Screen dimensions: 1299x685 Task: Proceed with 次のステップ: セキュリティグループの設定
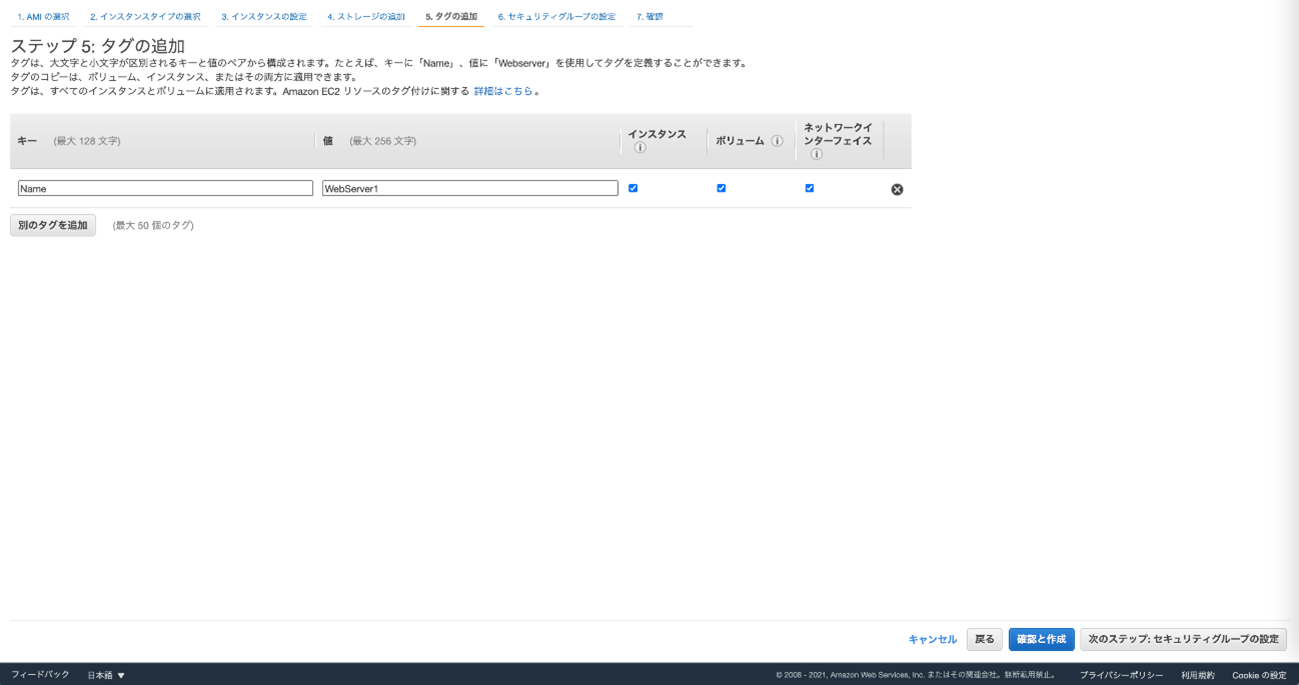click(x=1183, y=639)
